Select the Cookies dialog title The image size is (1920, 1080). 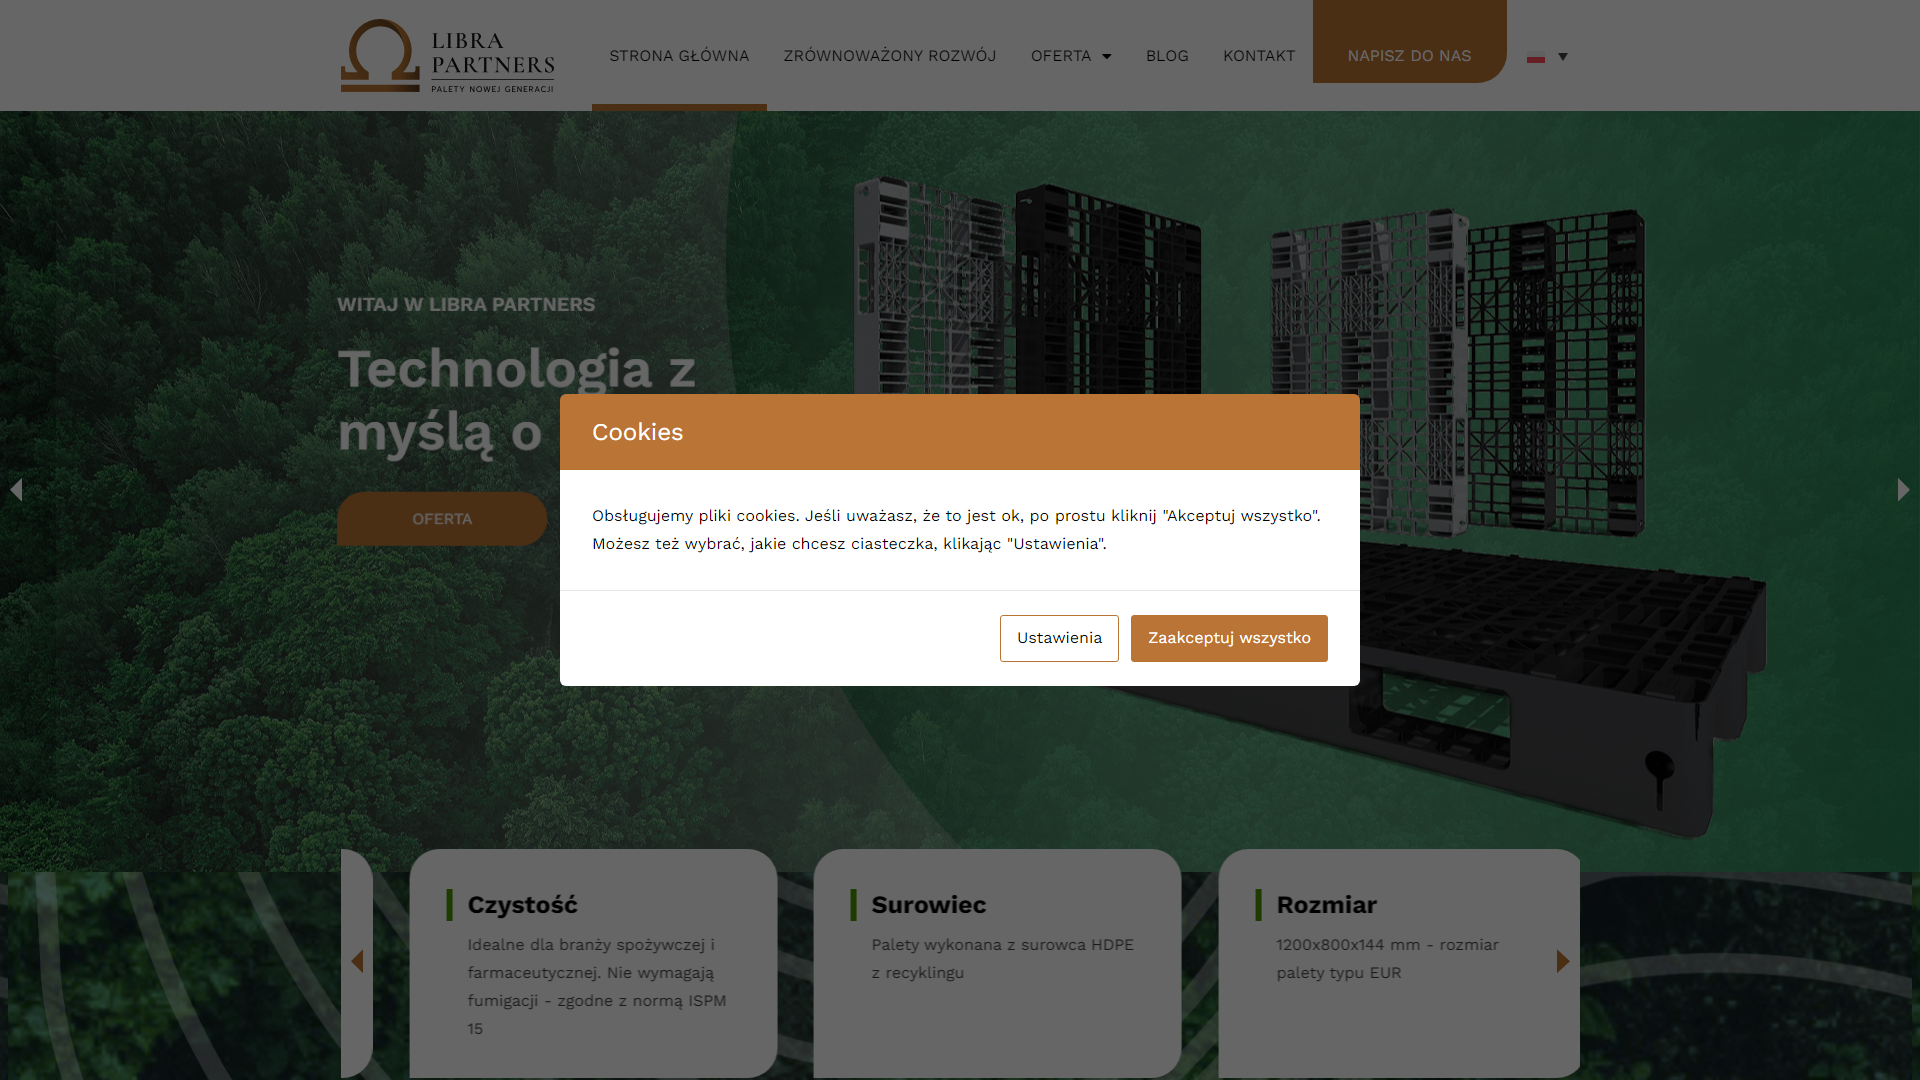[638, 432]
